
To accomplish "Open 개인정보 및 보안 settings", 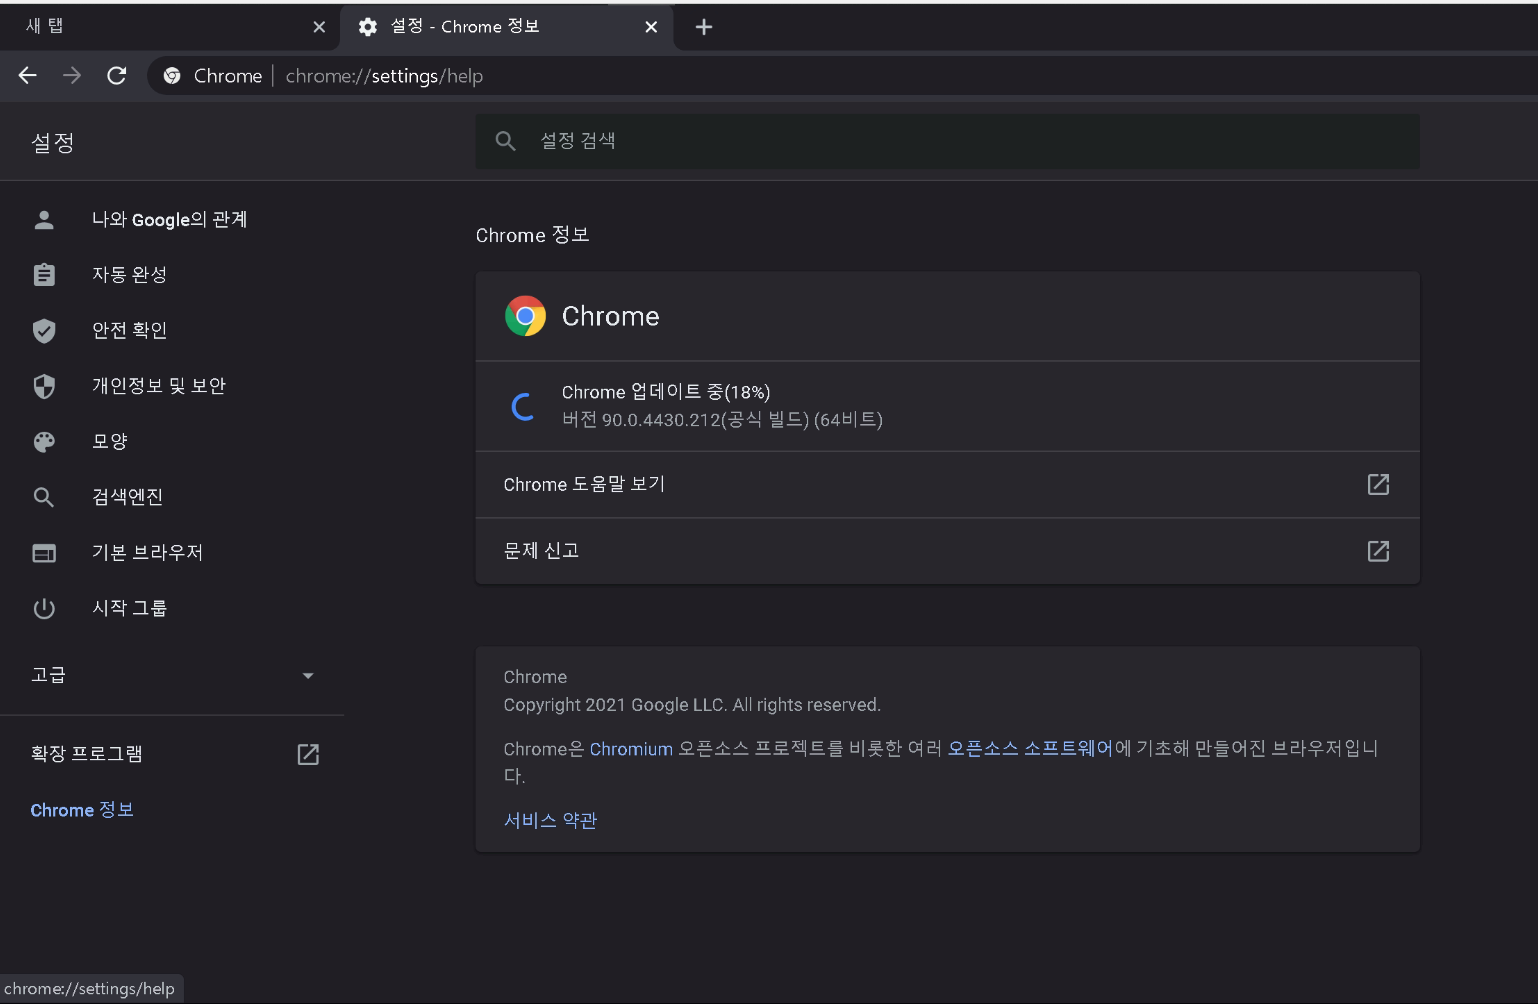I will 159,386.
